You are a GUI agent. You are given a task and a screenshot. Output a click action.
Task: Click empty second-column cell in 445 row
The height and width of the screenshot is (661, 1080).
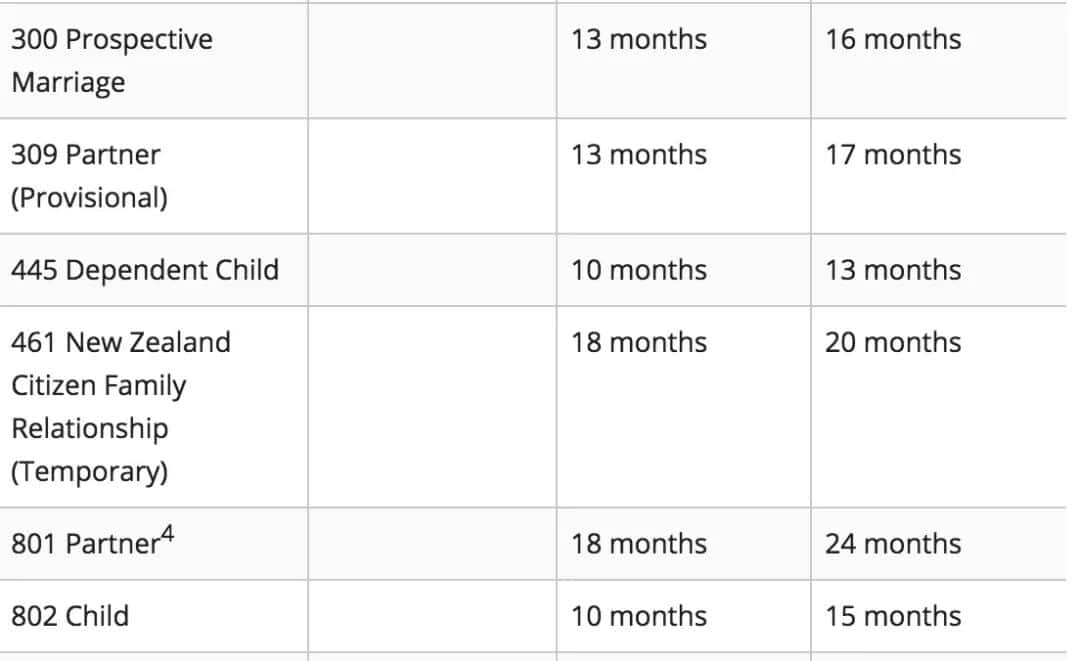[x=432, y=270]
